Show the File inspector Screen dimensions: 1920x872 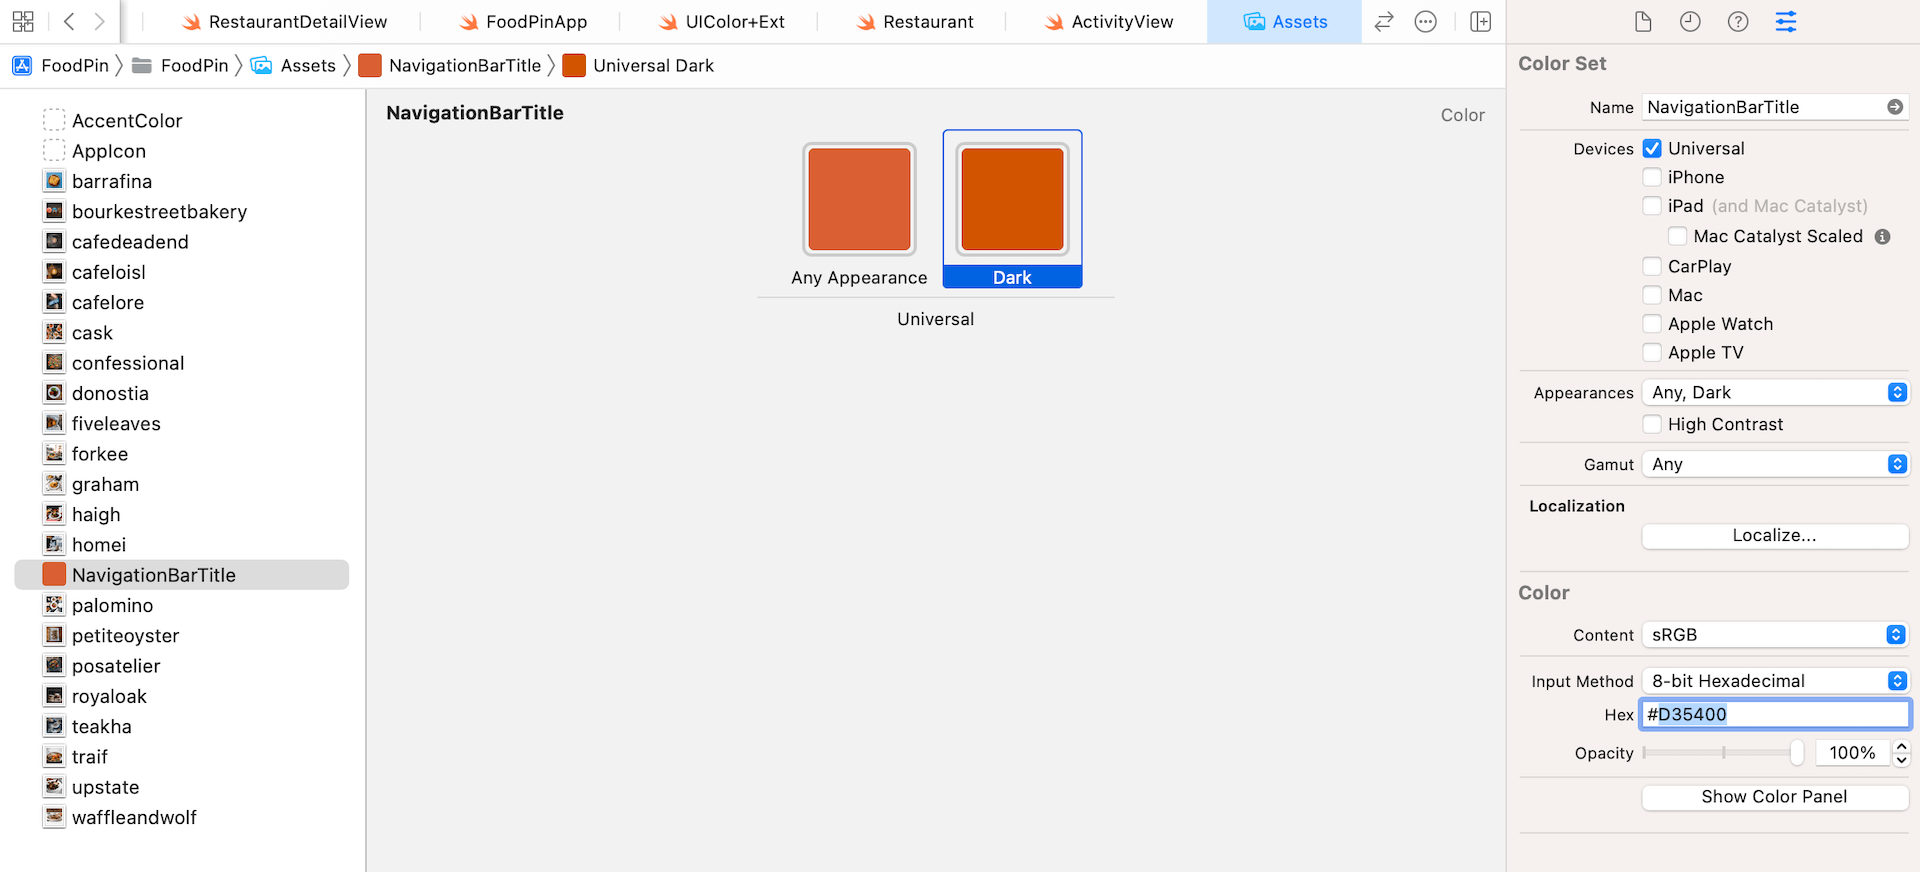[x=1643, y=21]
